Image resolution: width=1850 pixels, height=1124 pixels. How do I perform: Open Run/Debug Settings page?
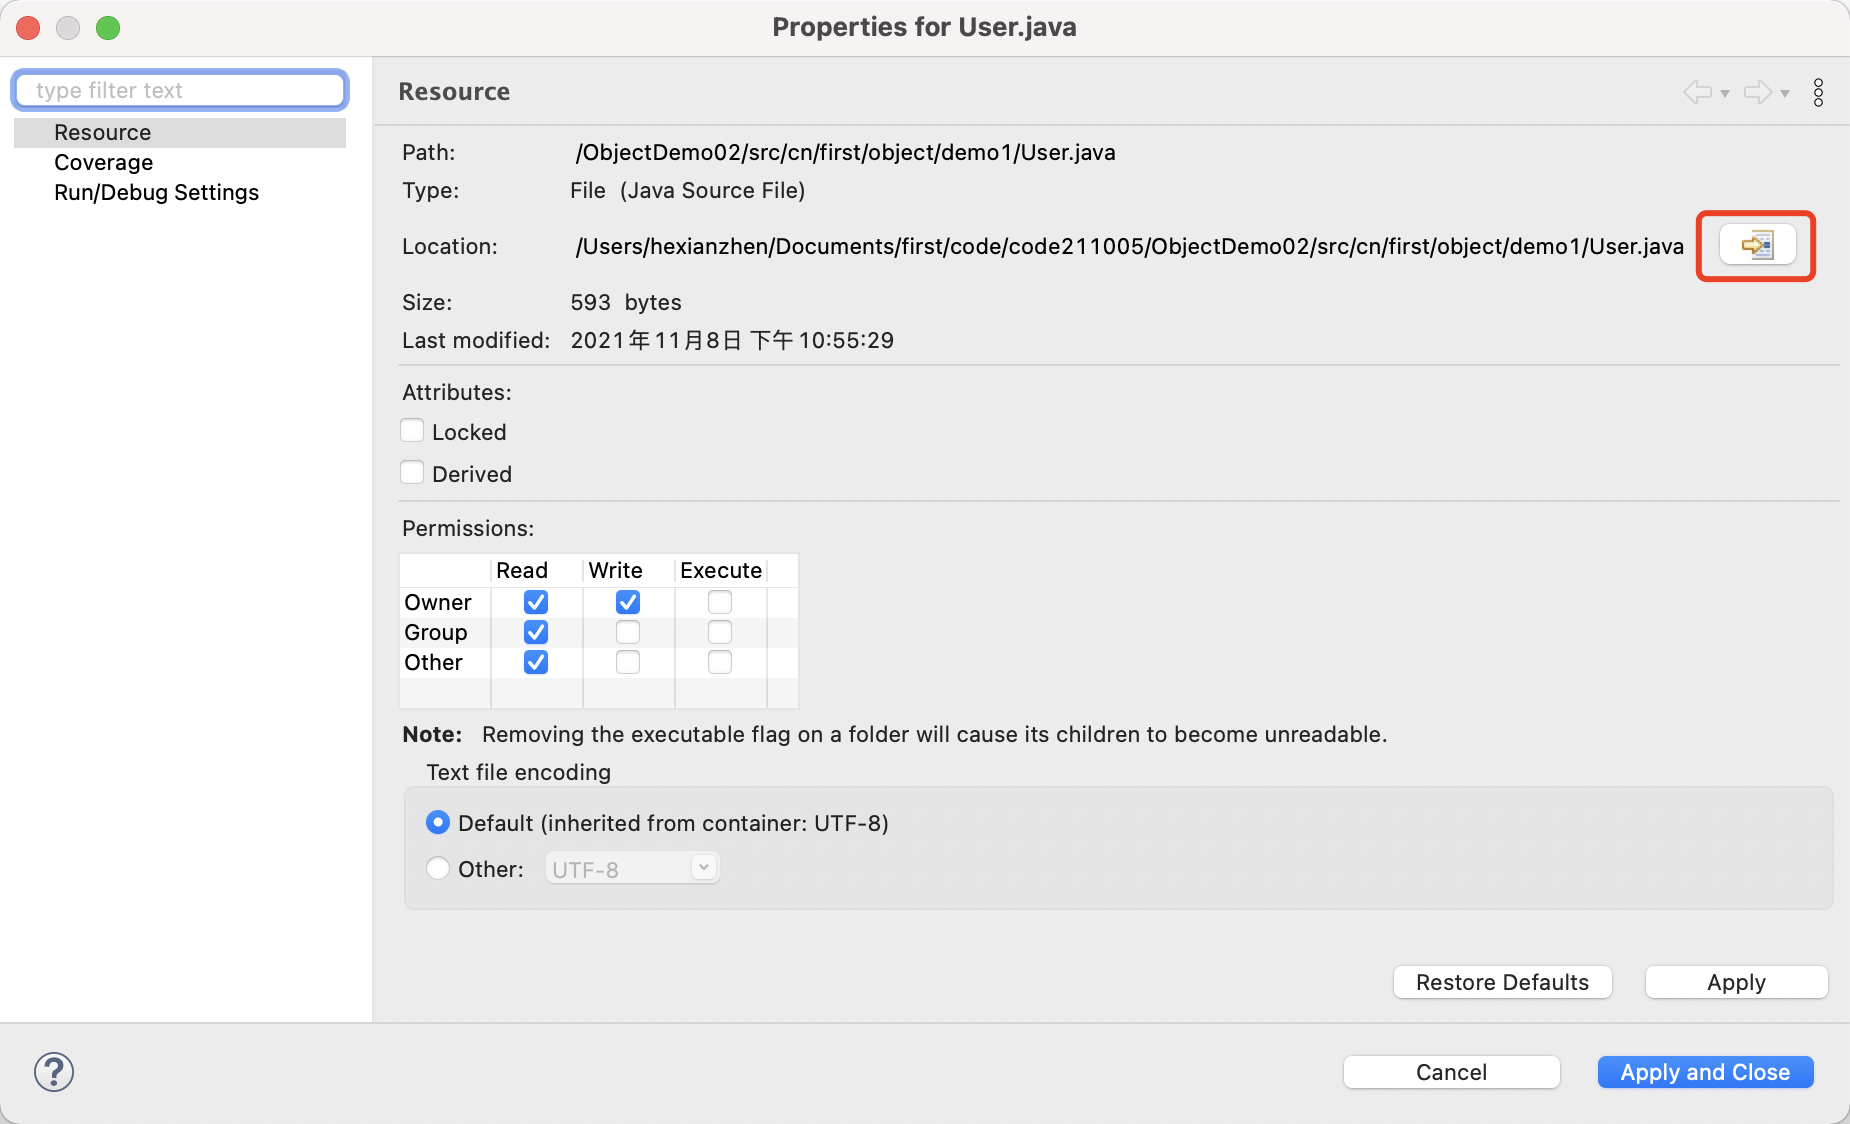point(157,192)
